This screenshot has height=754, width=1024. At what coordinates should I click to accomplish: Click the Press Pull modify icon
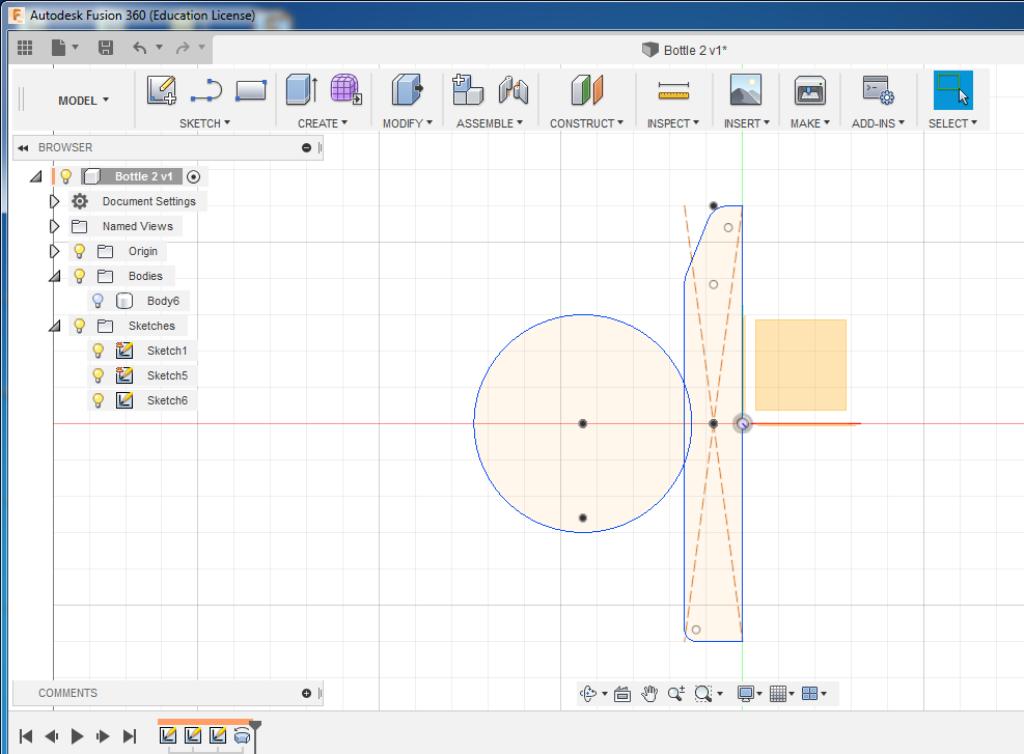pyautogui.click(x=406, y=91)
